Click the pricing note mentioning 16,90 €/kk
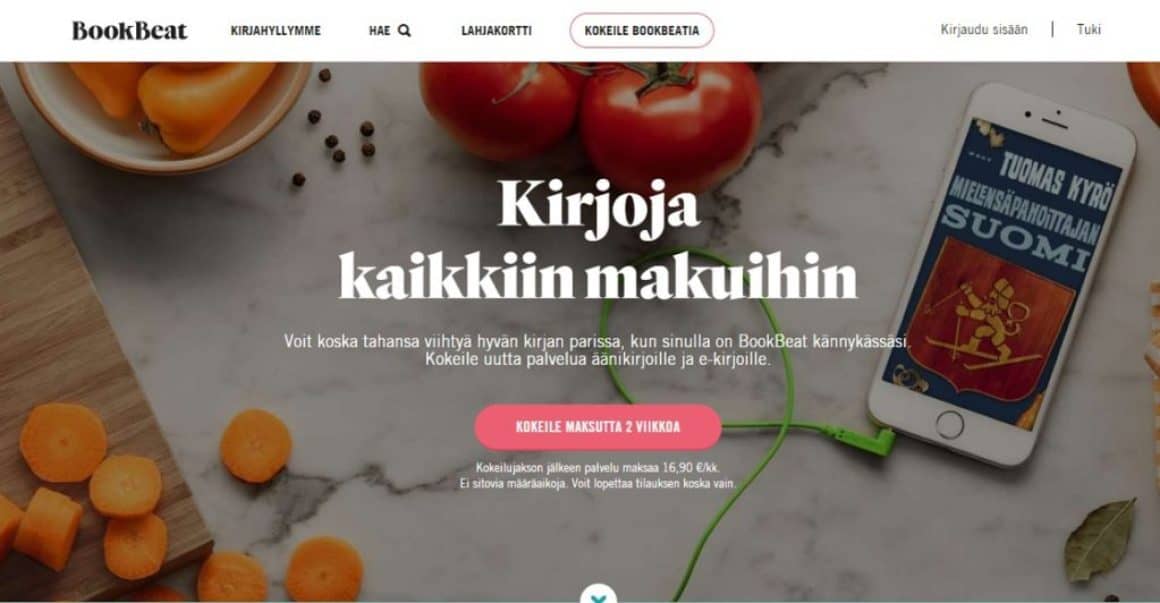This screenshot has height=603, width=1160. 598,468
